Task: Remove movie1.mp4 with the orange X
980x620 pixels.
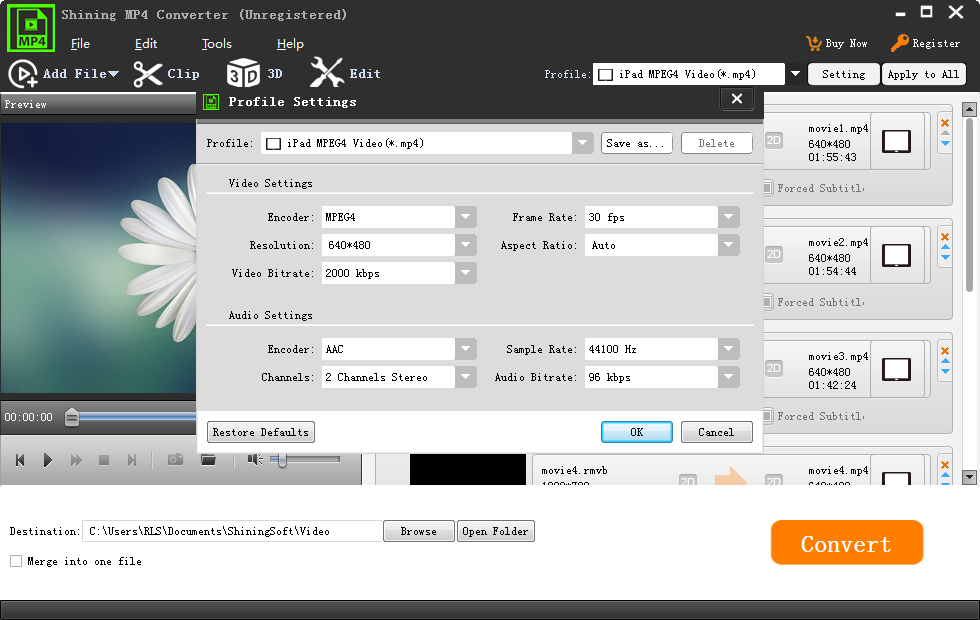Action: (945, 123)
